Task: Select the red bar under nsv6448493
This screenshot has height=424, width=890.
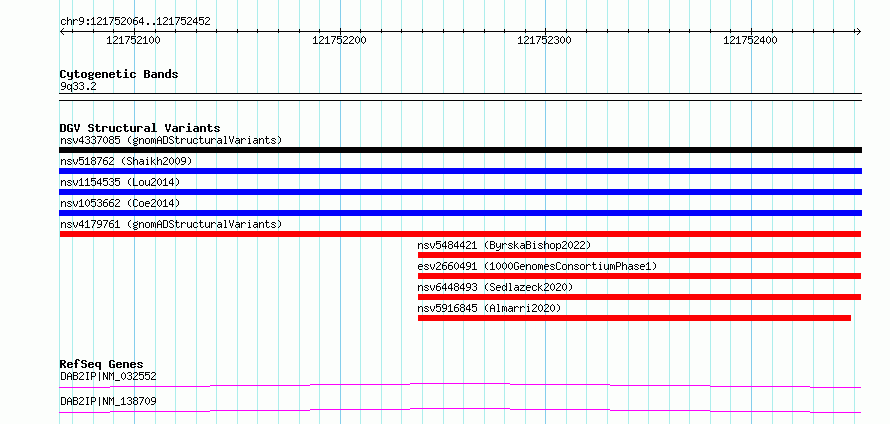Action: (639, 297)
